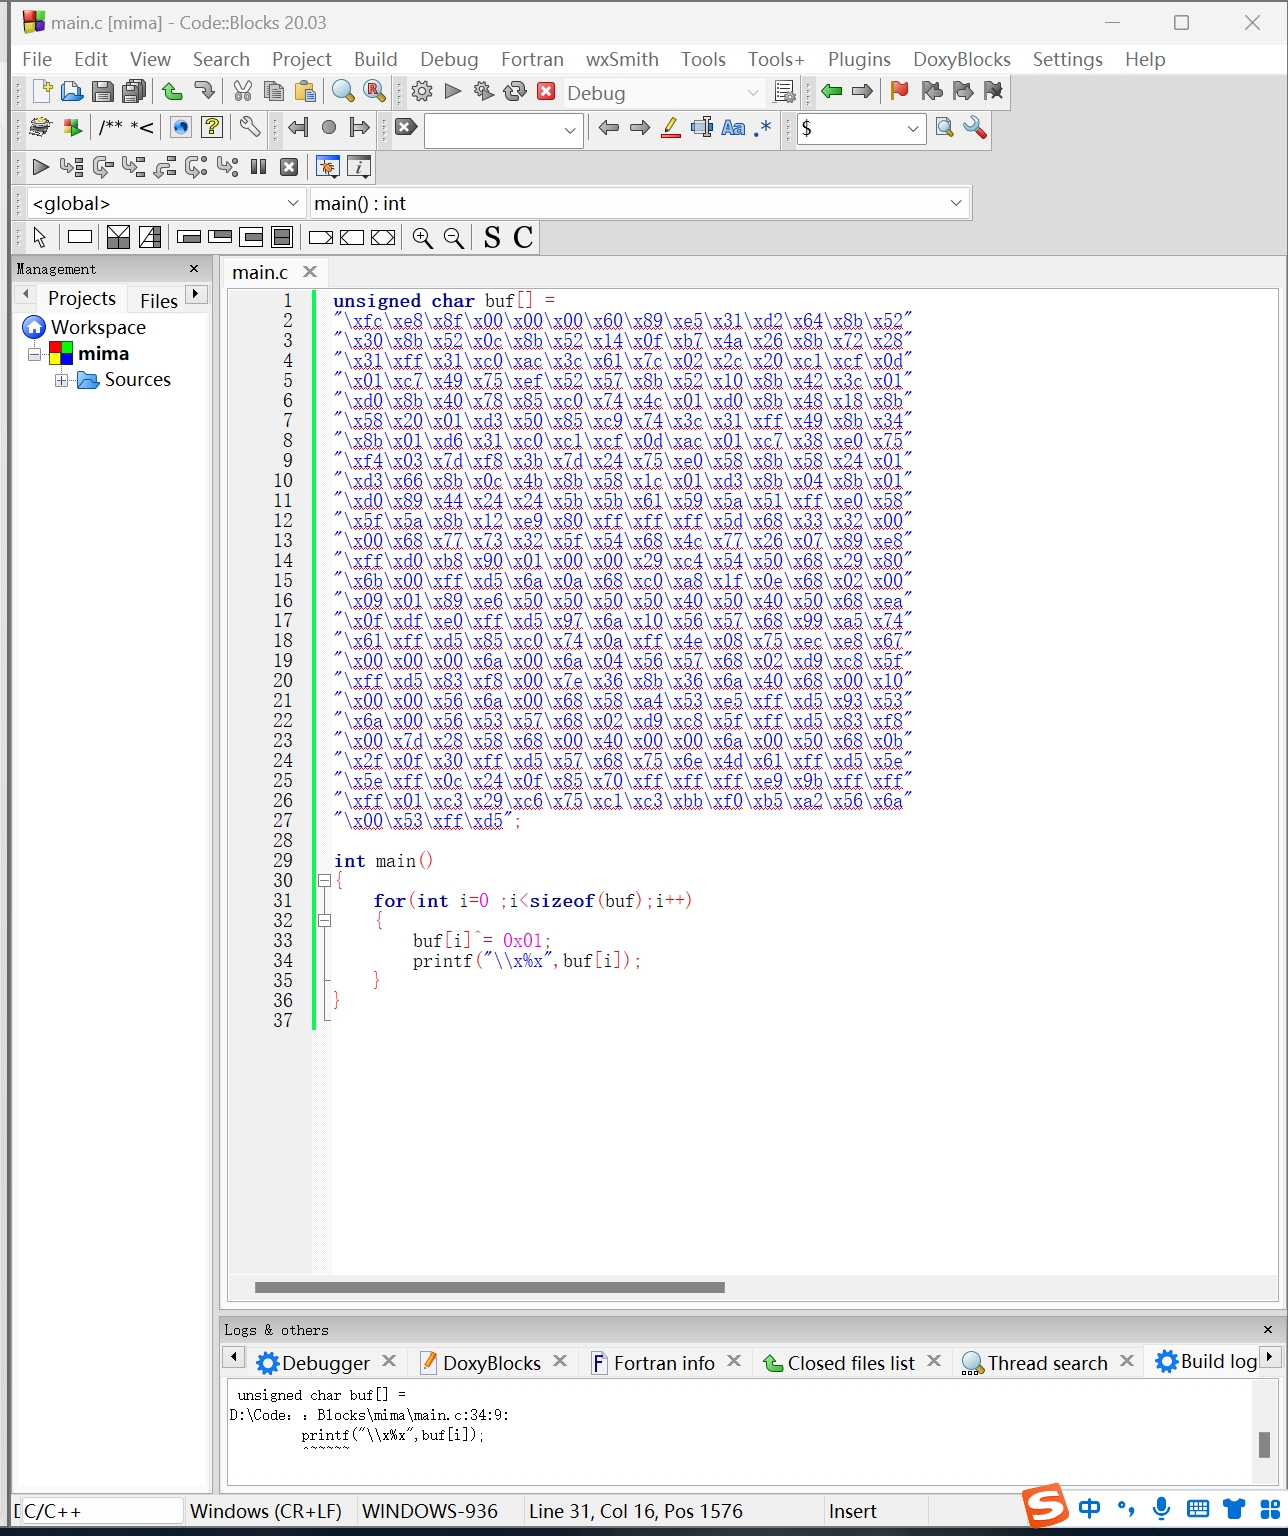Stop debugger with the X icon
This screenshot has height=1536, width=1288.
(289, 167)
